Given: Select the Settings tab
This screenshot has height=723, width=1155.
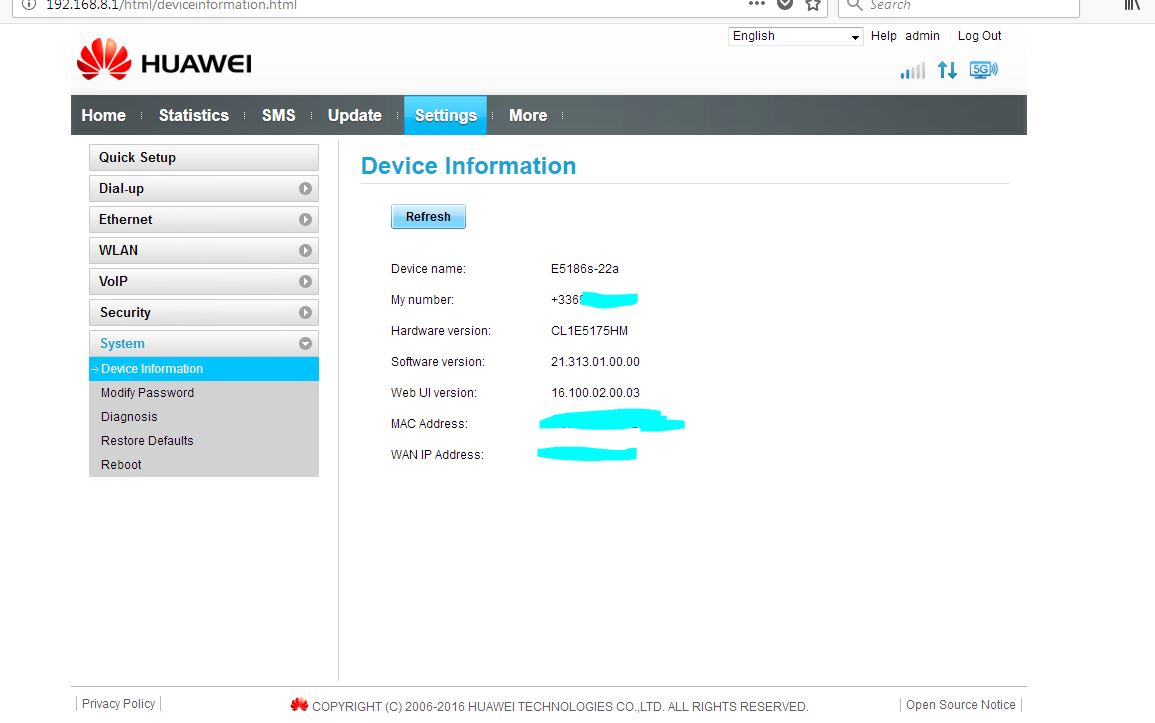Looking at the screenshot, I should coord(446,116).
